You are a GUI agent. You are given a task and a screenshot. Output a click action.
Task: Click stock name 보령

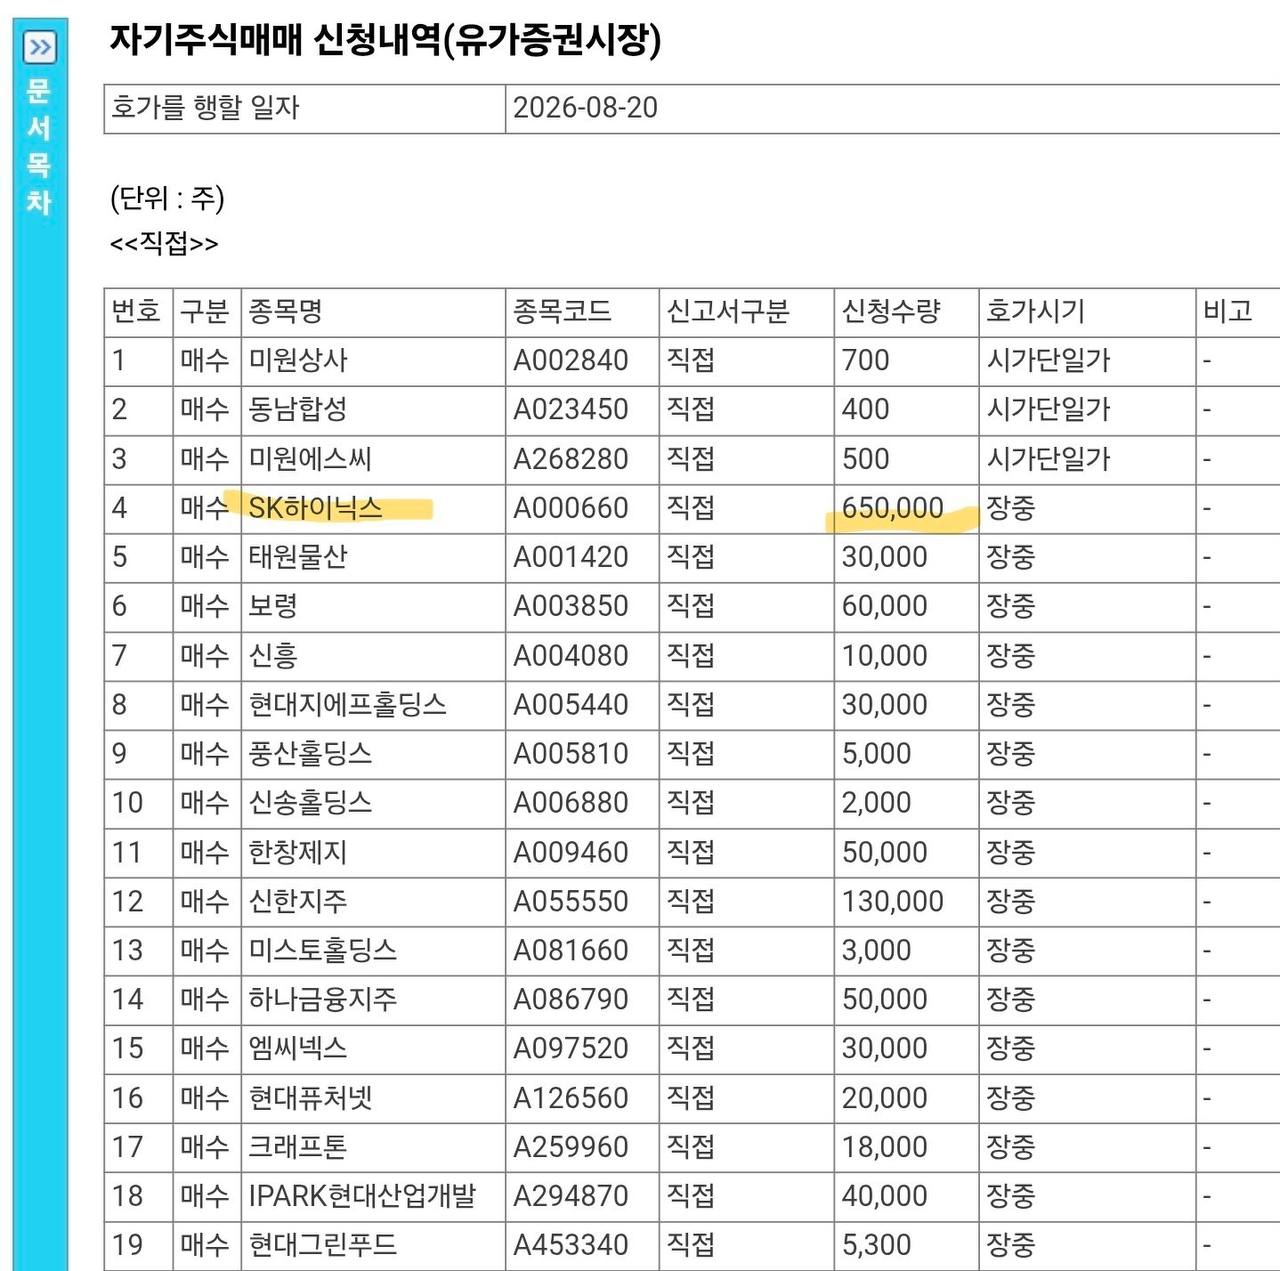(x=273, y=606)
